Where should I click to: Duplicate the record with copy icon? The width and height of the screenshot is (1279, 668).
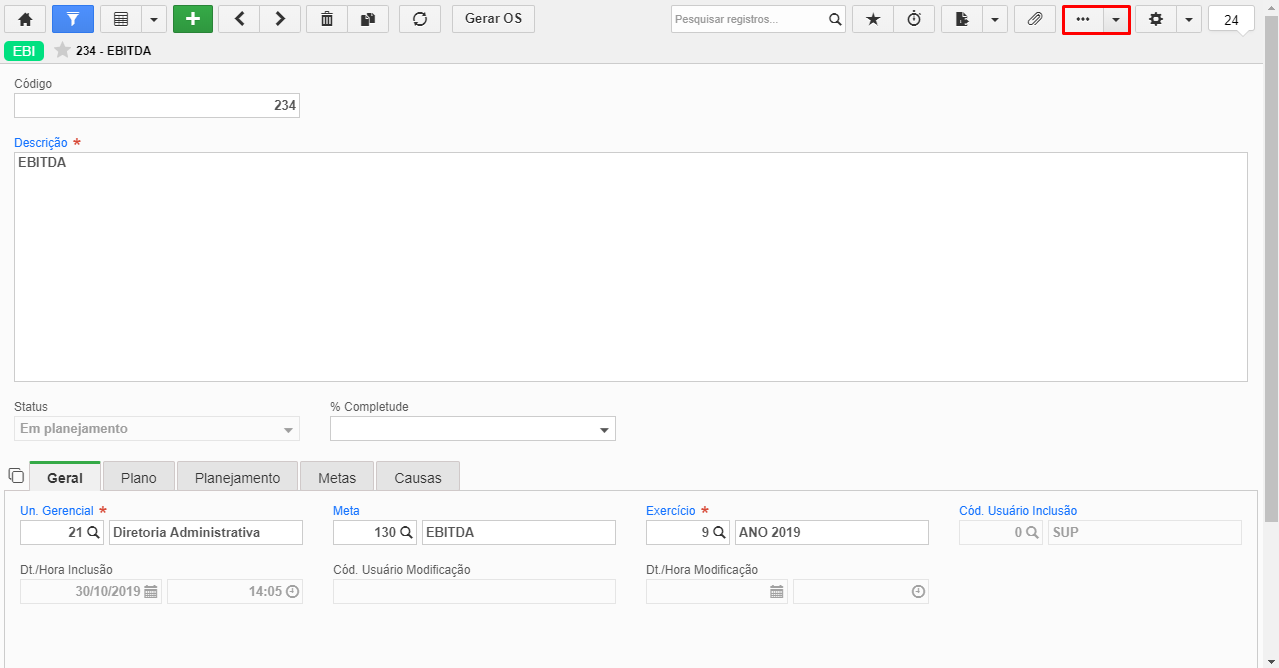coord(368,19)
